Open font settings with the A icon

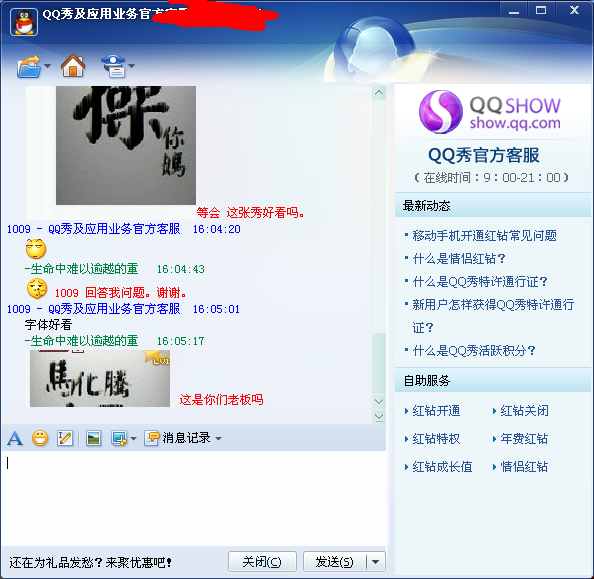tap(15, 438)
